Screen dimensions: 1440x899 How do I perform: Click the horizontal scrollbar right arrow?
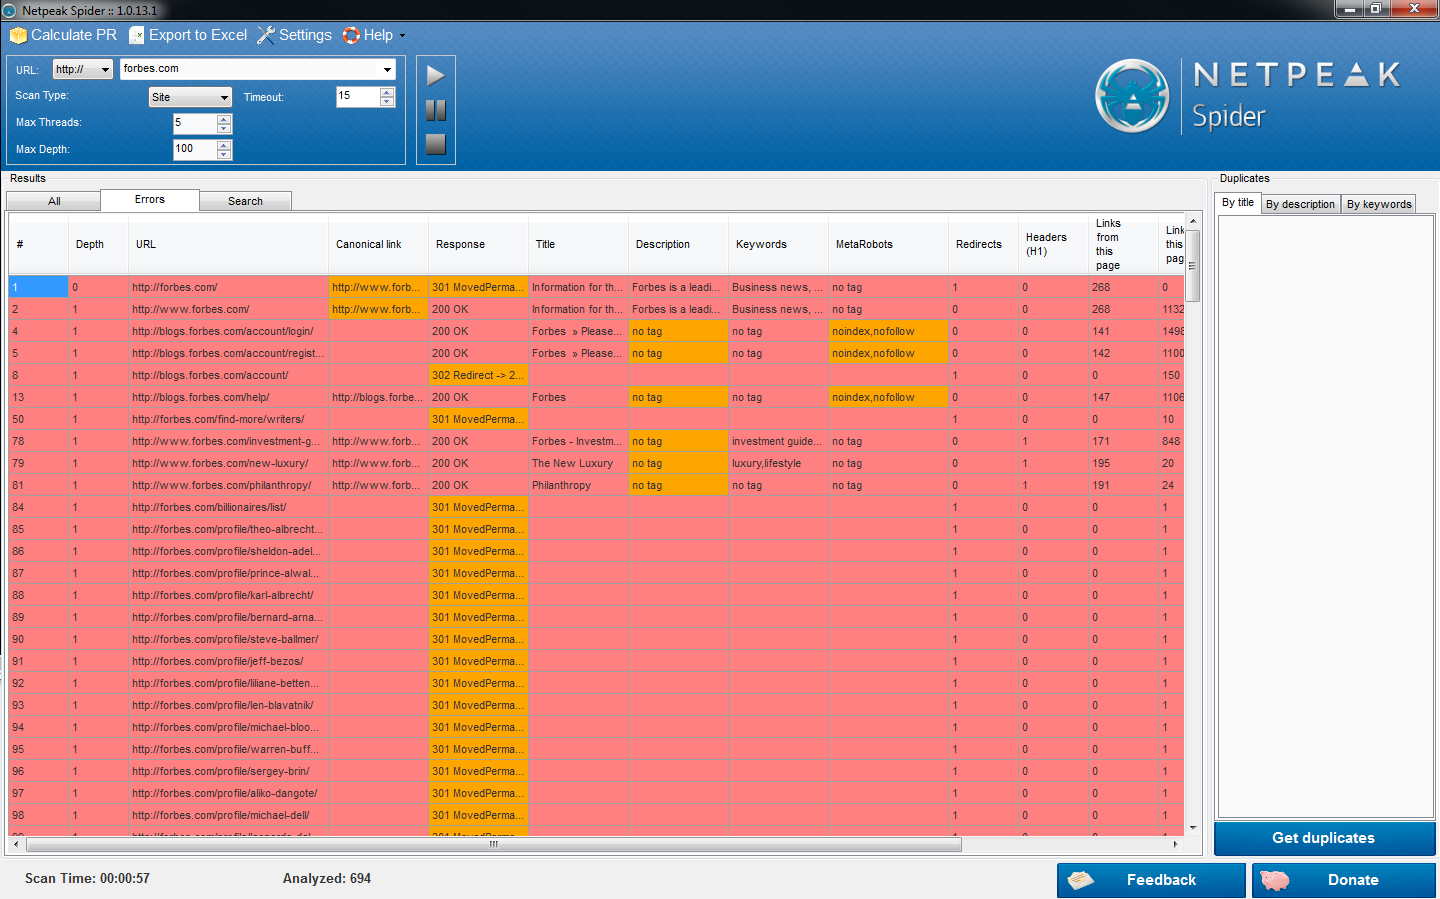(x=1175, y=845)
